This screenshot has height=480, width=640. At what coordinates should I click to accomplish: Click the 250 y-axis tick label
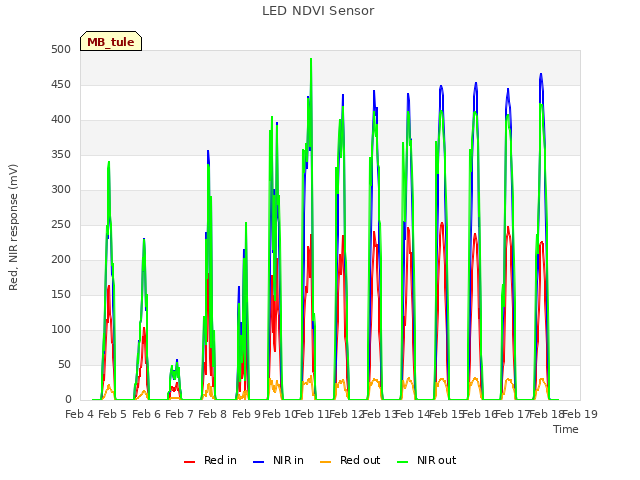(61, 224)
